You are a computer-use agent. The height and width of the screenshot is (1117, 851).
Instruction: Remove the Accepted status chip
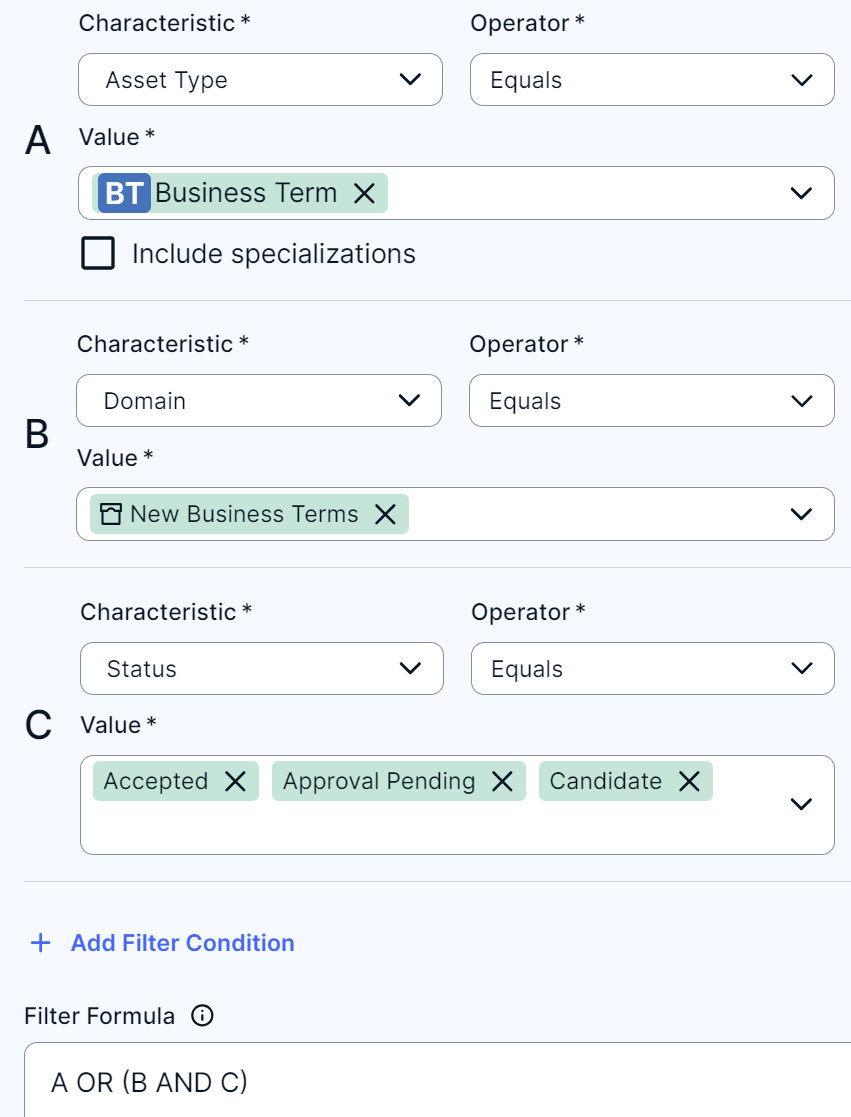pos(235,781)
